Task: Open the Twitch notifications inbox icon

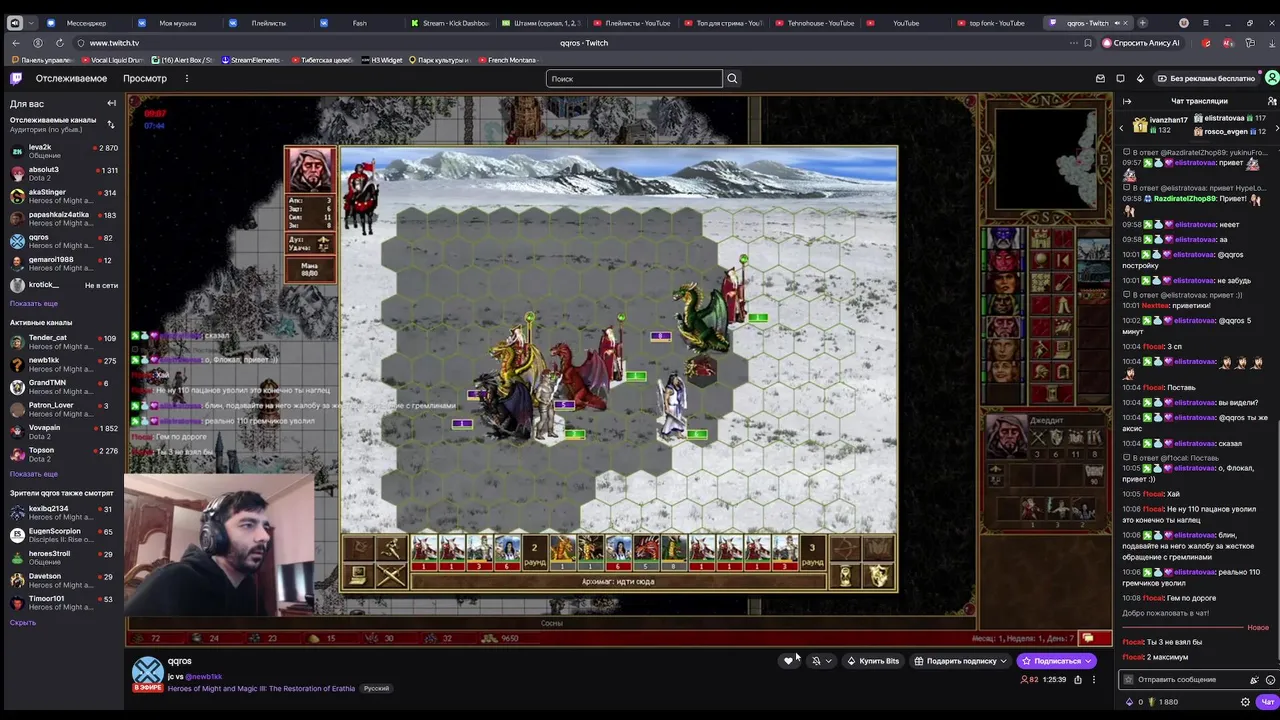Action: pos(1100,78)
